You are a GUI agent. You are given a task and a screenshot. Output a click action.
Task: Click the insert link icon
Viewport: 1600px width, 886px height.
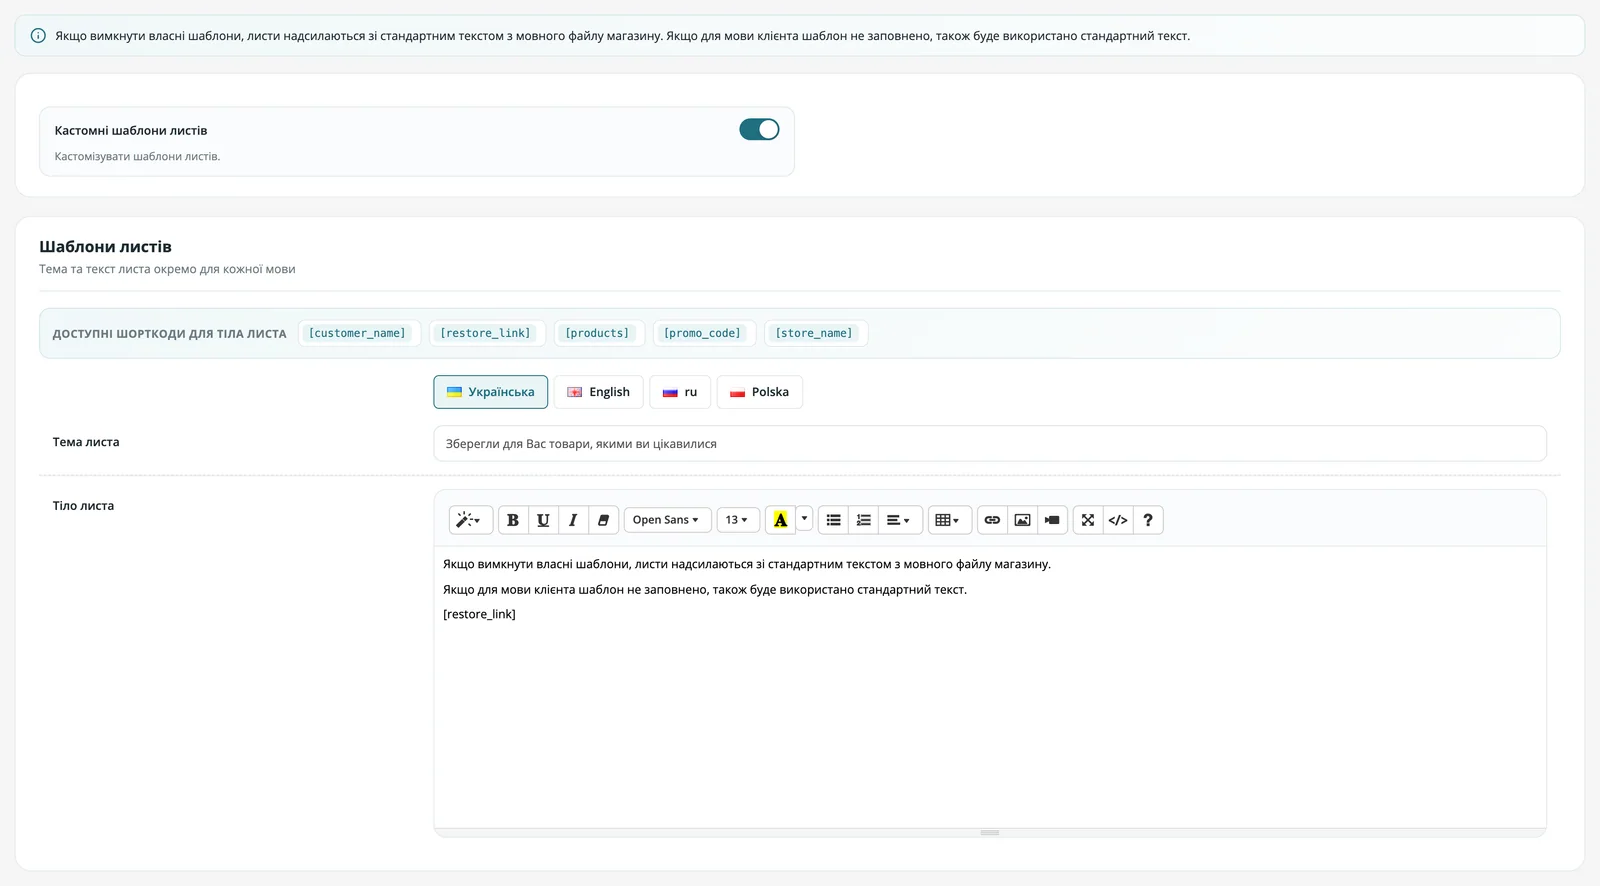992,520
